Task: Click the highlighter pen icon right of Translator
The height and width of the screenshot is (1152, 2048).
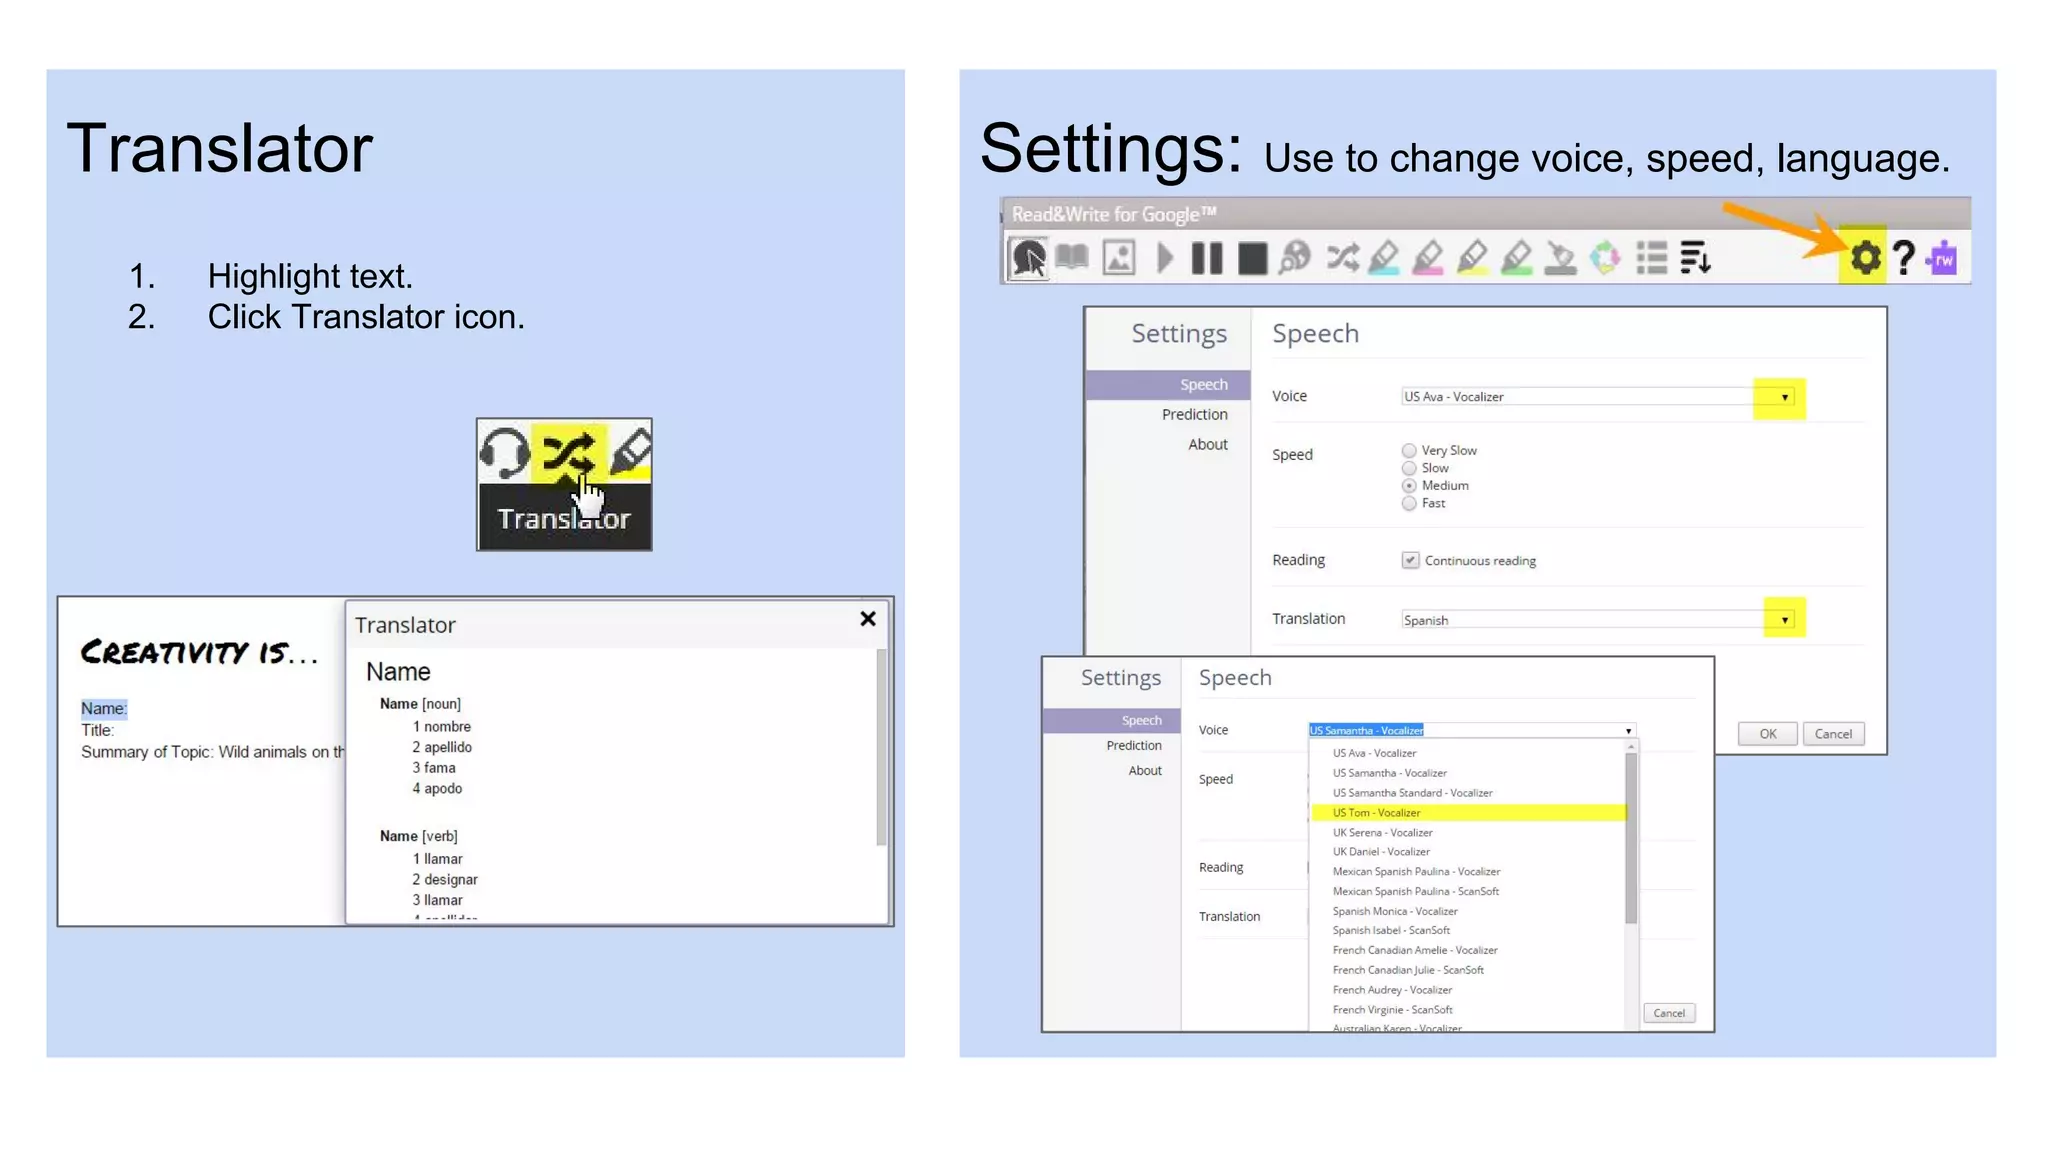Action: [631, 453]
